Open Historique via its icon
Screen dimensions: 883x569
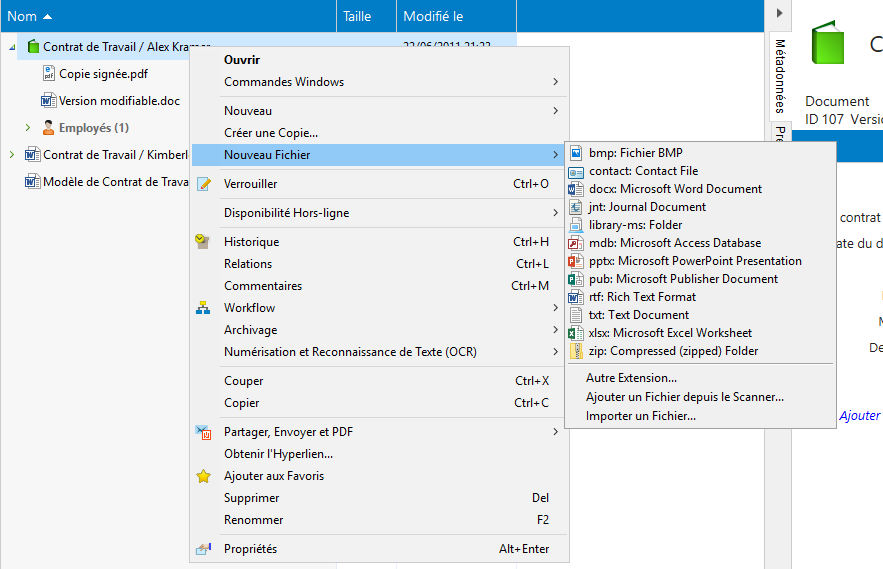(x=204, y=242)
